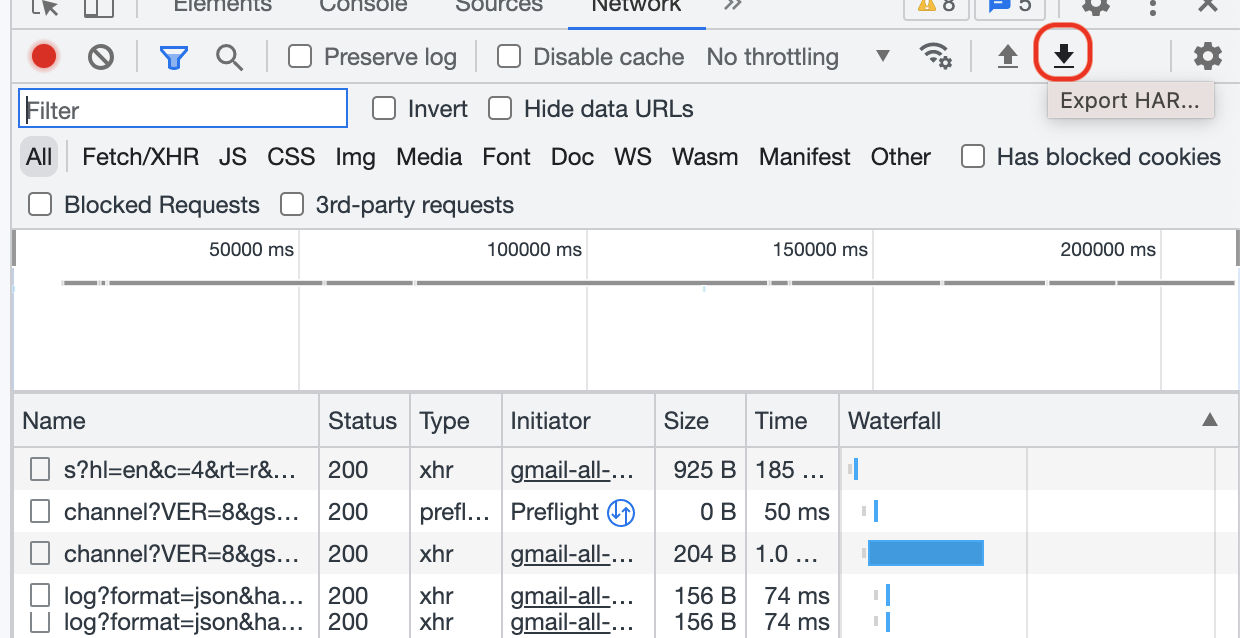Viewport: 1240px width, 638px height.
Task: Toggle Waterfall sort arrow
Action: tap(1210, 420)
